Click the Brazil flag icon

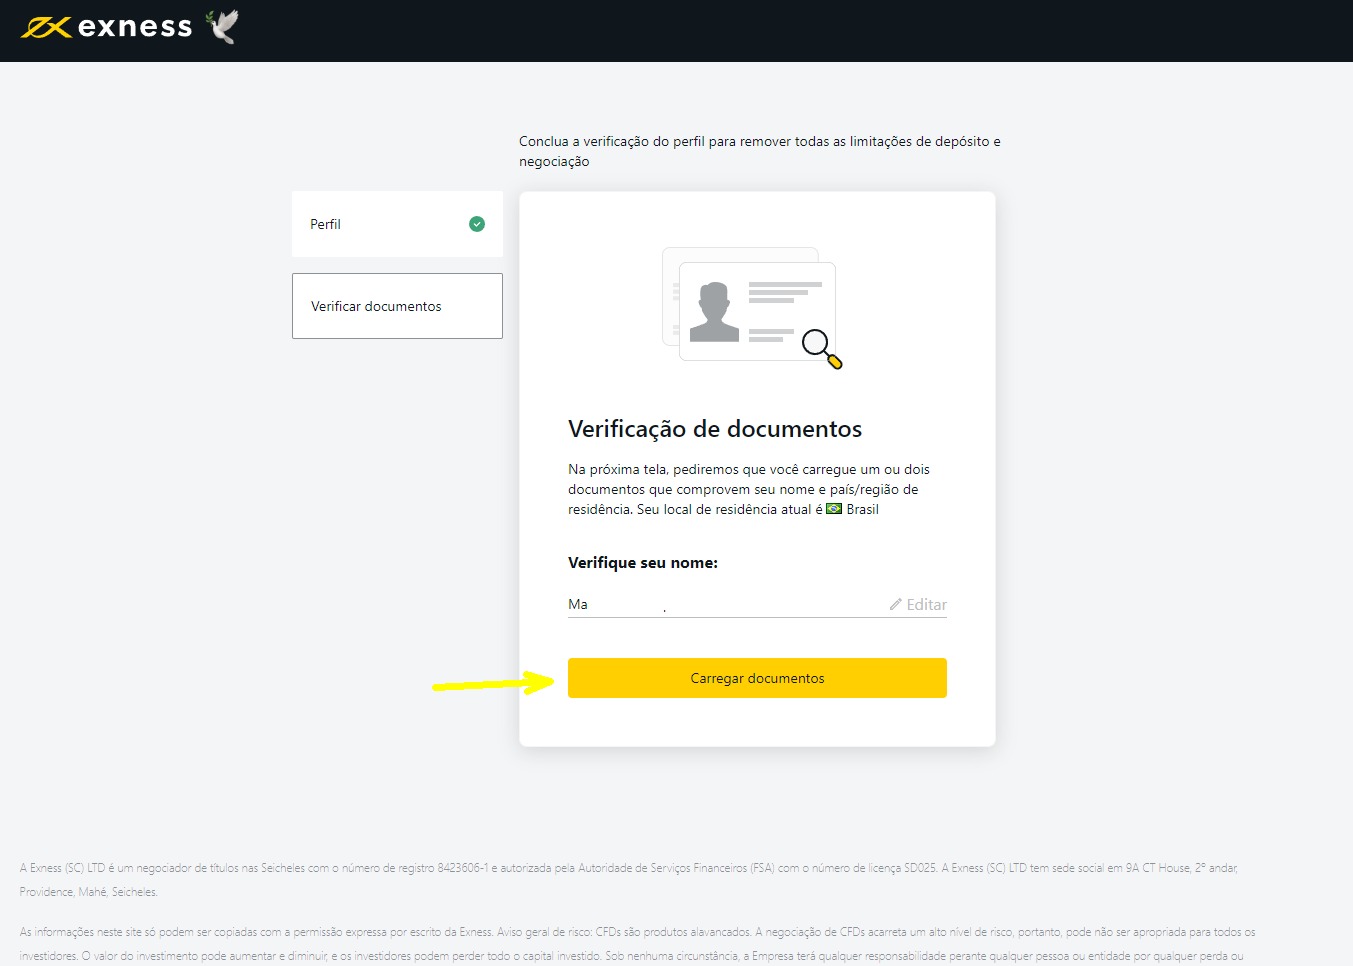pos(834,509)
